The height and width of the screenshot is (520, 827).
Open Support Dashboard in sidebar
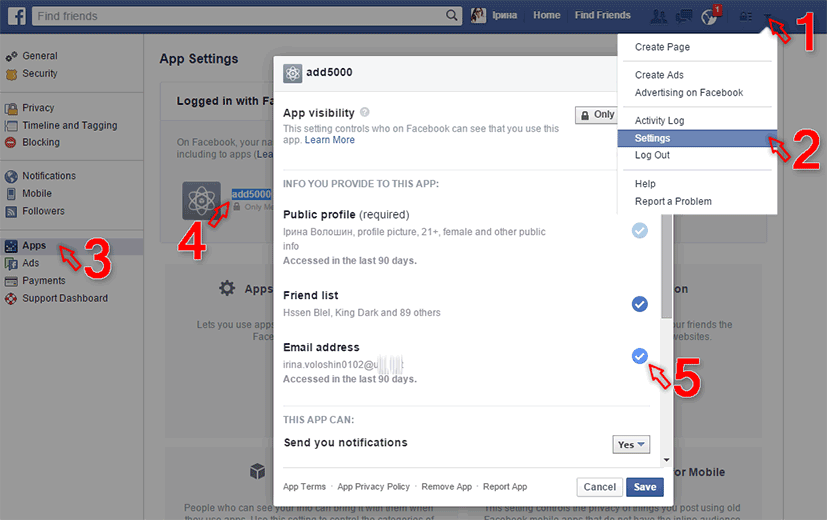(65, 298)
